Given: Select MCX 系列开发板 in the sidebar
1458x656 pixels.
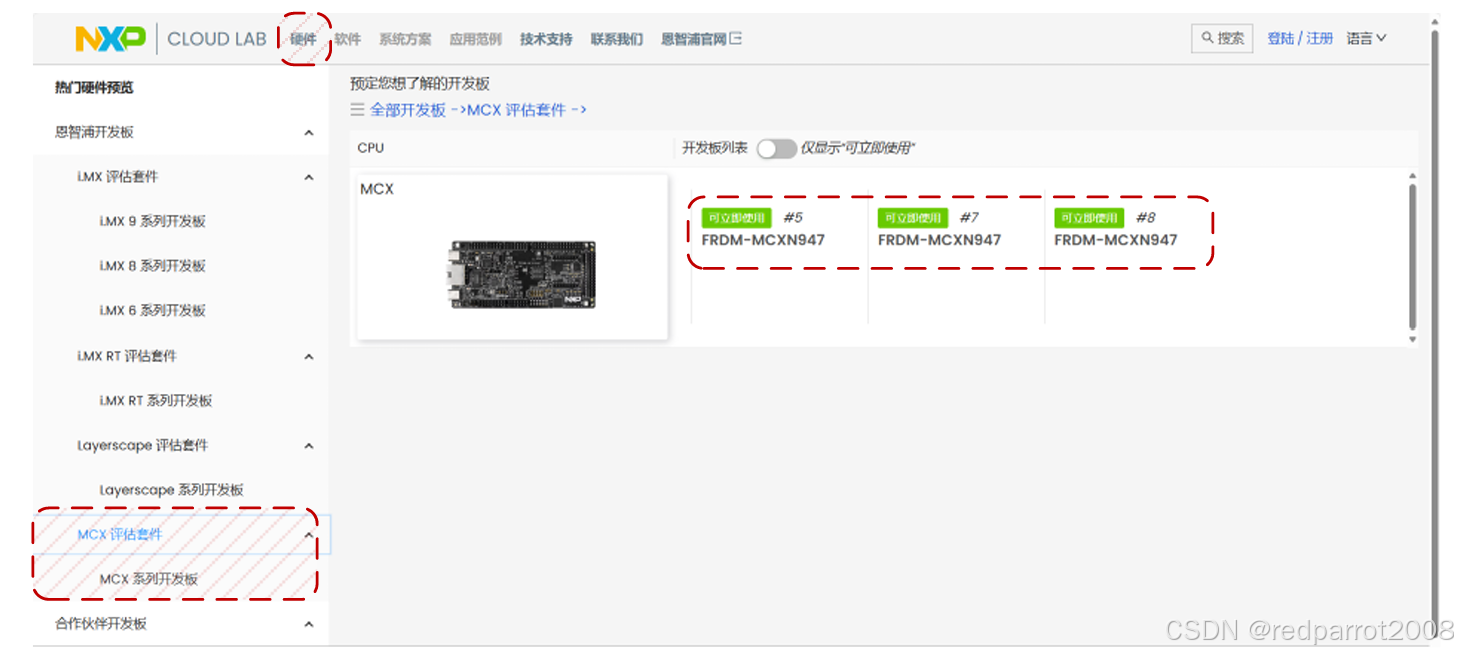Looking at the screenshot, I should pyautogui.click(x=148, y=578).
